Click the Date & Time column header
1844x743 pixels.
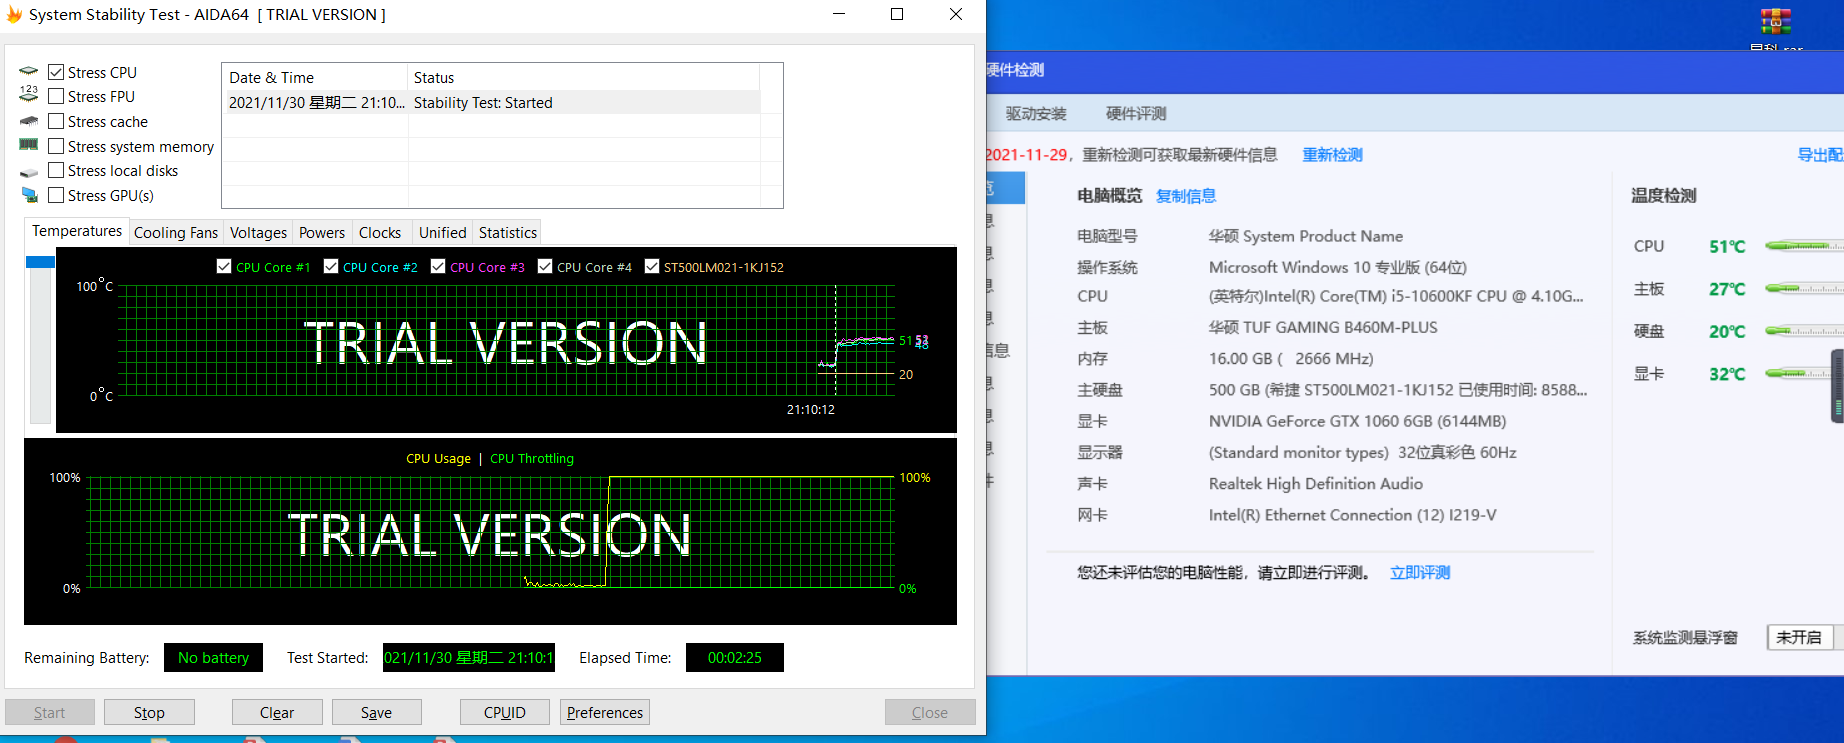point(315,77)
